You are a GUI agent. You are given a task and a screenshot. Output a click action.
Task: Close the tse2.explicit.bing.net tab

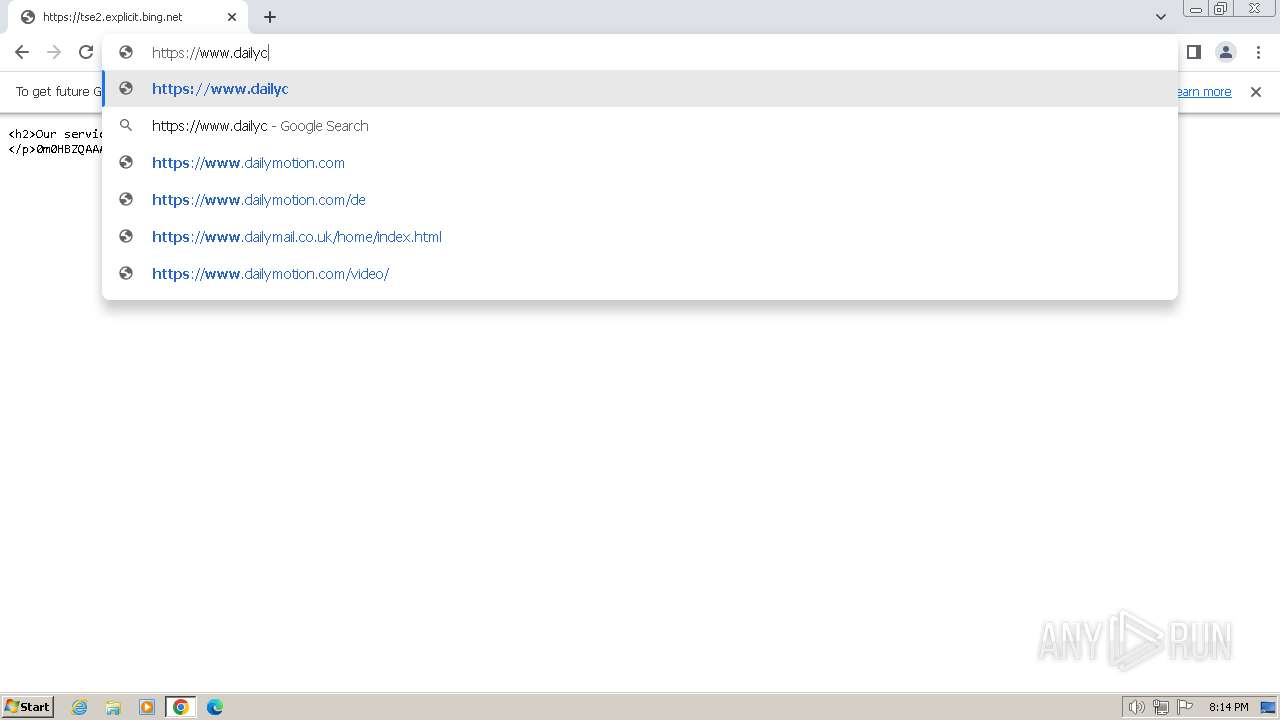pos(232,17)
